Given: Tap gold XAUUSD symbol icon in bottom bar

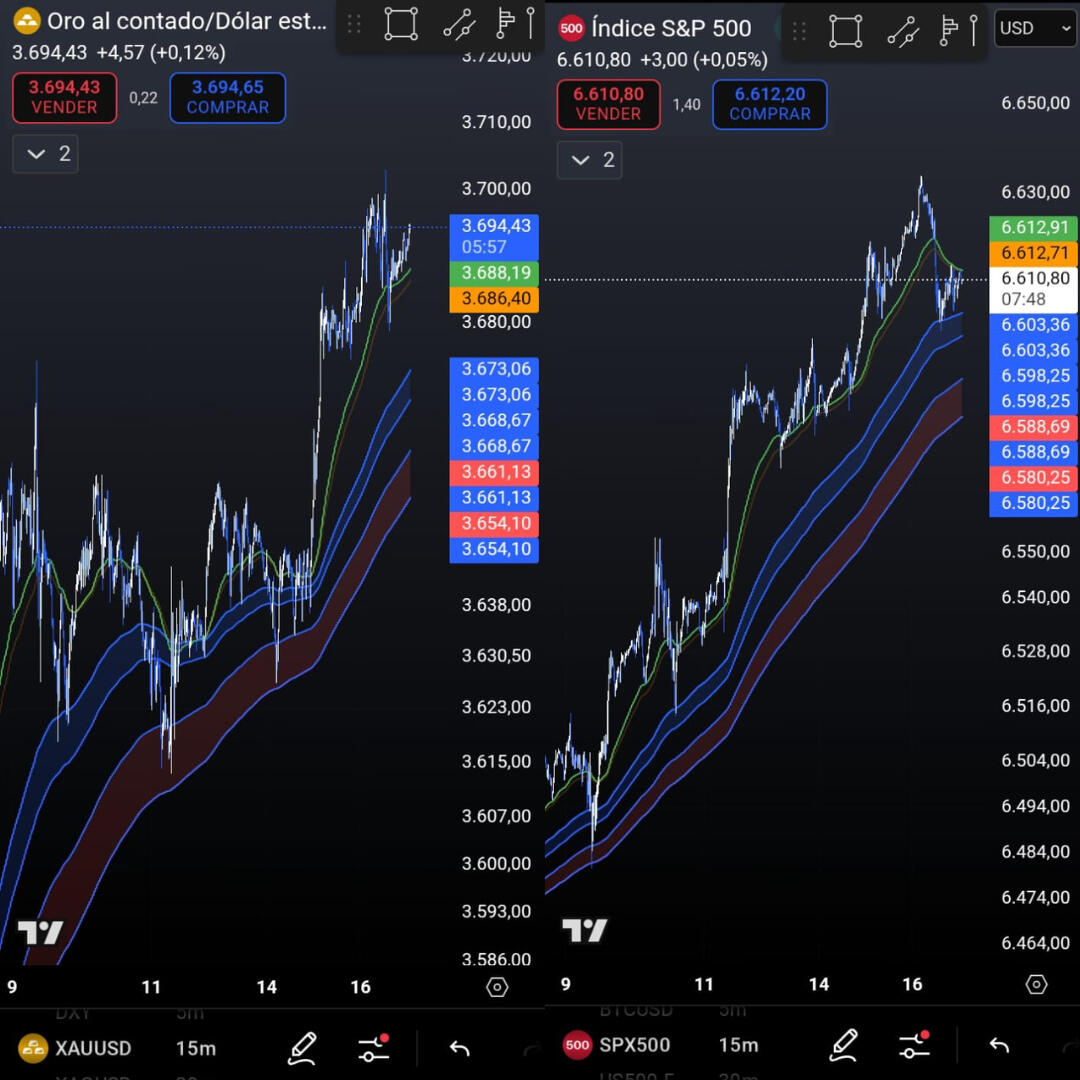Looking at the screenshot, I should (x=32, y=1048).
